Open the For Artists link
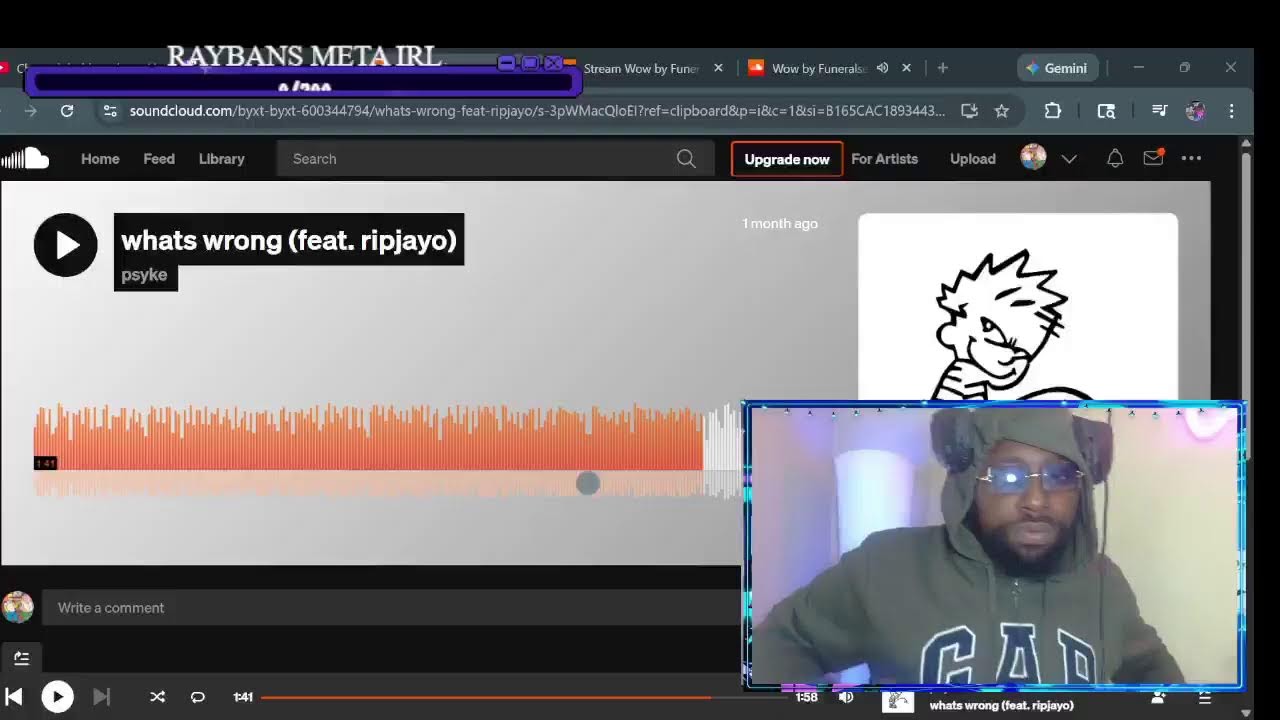 click(x=884, y=159)
